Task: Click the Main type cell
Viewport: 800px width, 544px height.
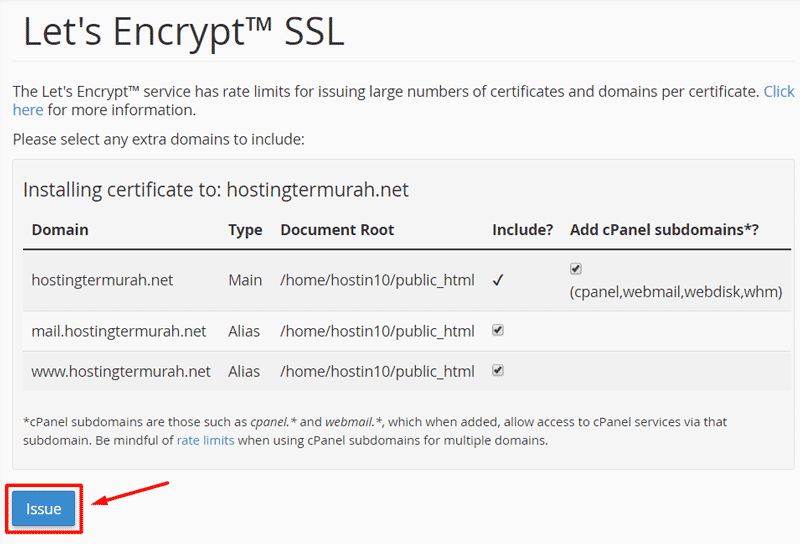Action: point(245,280)
